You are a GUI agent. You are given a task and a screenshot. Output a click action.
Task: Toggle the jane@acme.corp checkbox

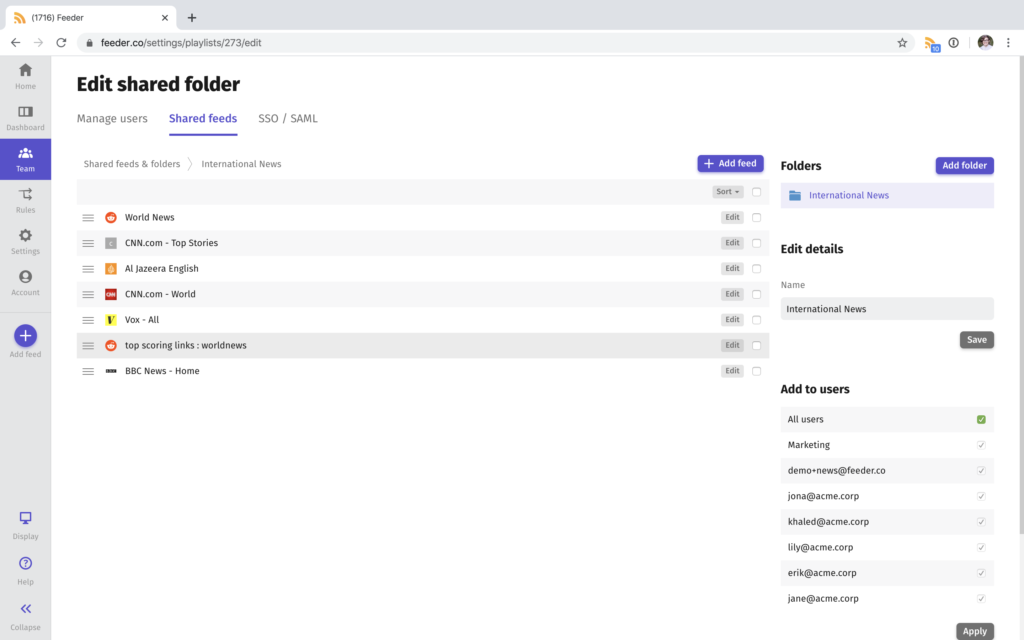[981, 598]
